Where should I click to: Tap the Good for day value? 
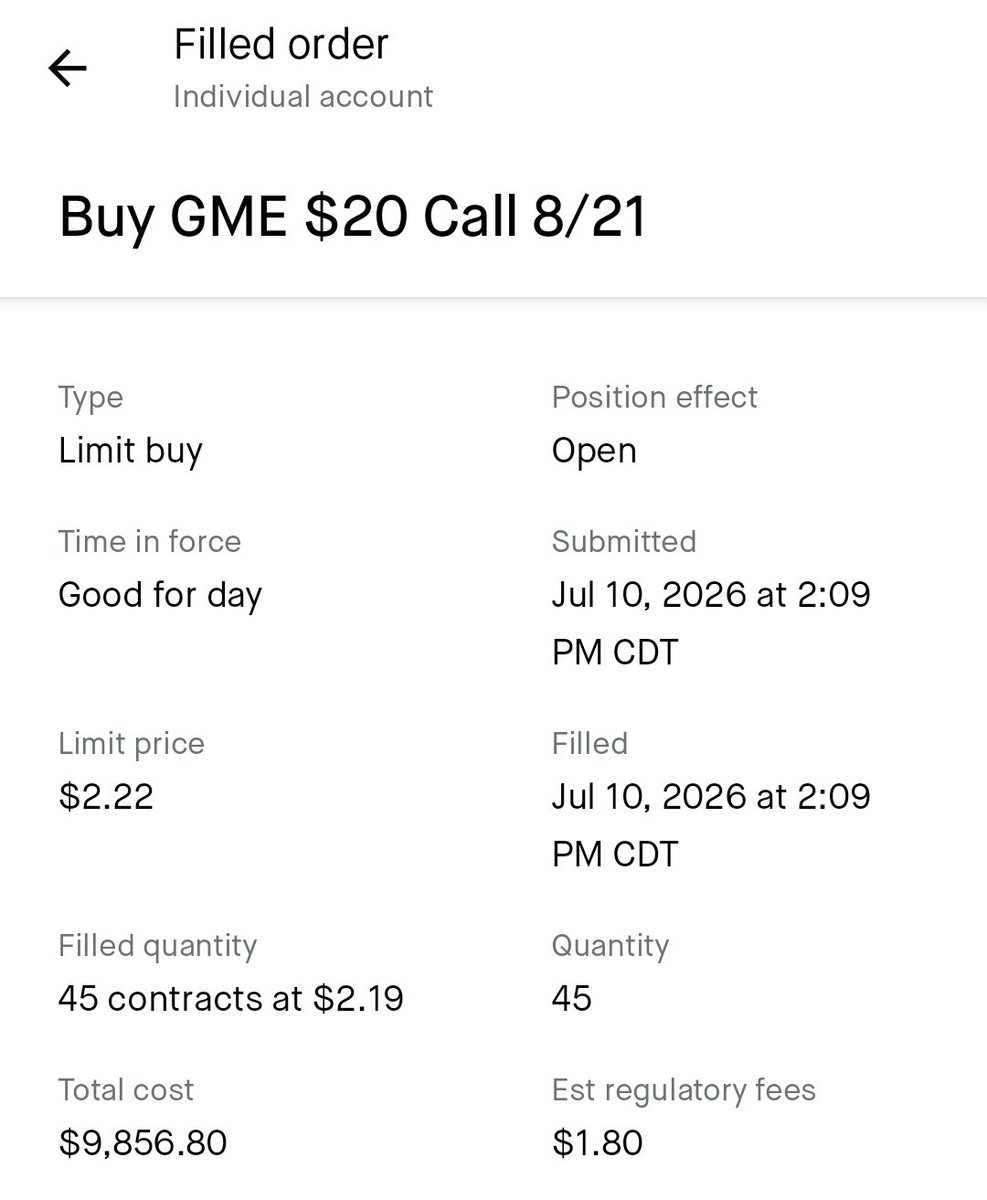(160, 595)
